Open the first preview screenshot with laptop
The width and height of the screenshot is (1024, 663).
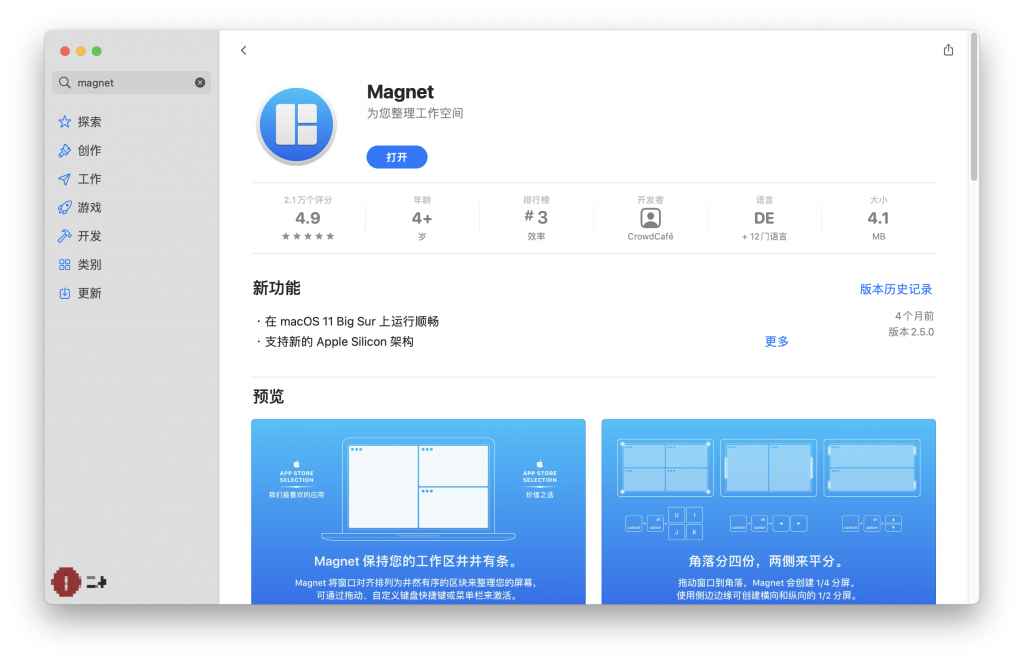coord(419,511)
